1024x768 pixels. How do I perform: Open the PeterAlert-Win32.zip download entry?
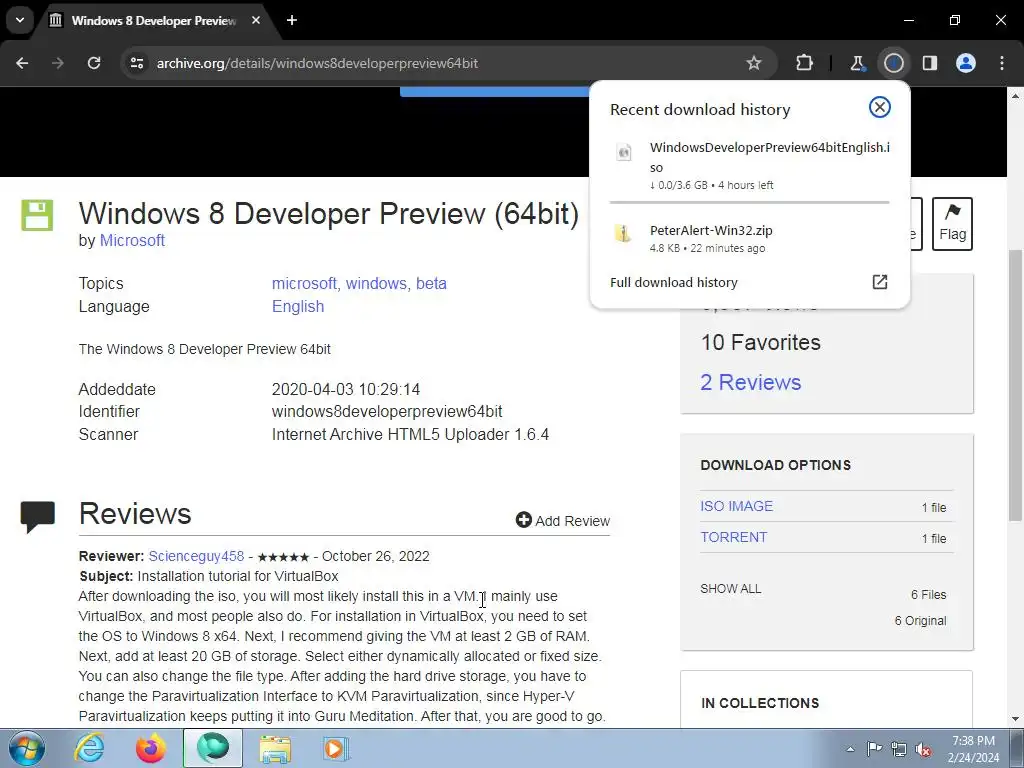click(x=750, y=238)
